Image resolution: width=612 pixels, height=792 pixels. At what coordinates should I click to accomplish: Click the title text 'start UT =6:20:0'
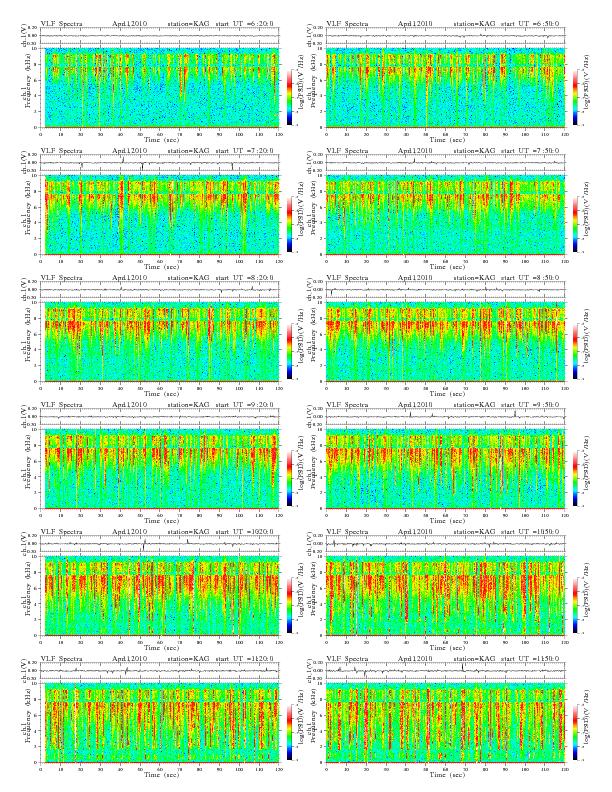click(244, 23)
